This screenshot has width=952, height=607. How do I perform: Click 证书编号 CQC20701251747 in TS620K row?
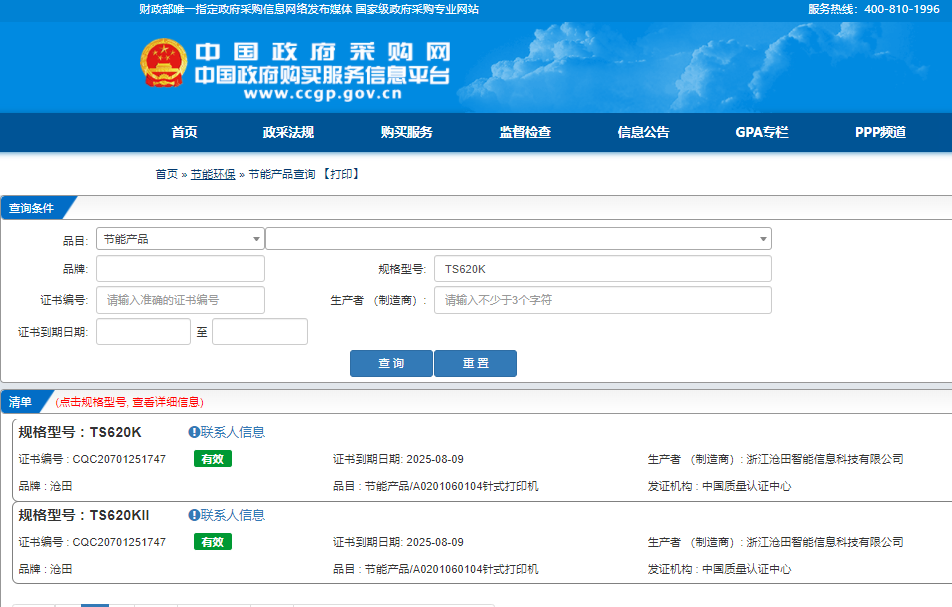click(x=92, y=459)
